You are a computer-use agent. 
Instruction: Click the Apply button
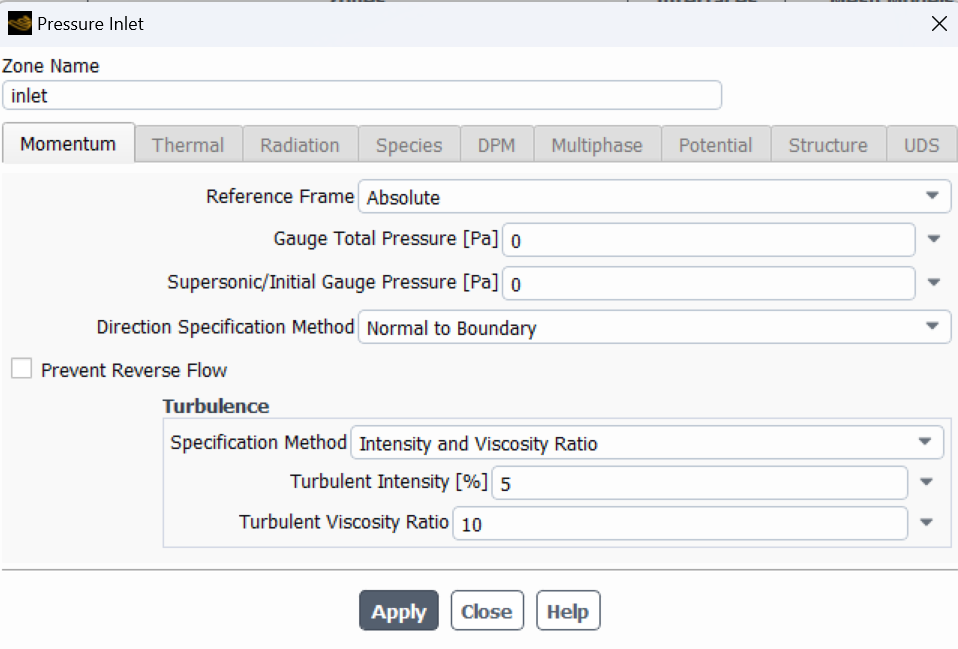tap(399, 610)
